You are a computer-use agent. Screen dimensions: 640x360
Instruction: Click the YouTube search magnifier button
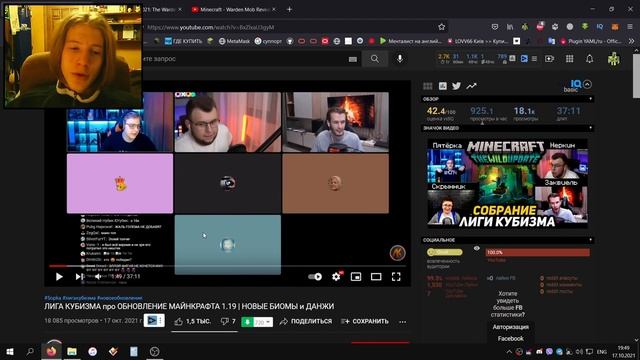[x=375, y=59]
